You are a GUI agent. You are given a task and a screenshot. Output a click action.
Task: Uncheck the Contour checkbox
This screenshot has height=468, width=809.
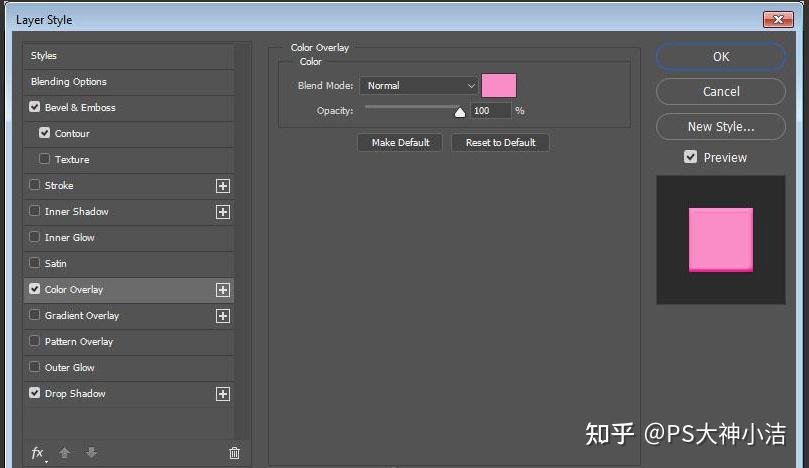tap(44, 133)
